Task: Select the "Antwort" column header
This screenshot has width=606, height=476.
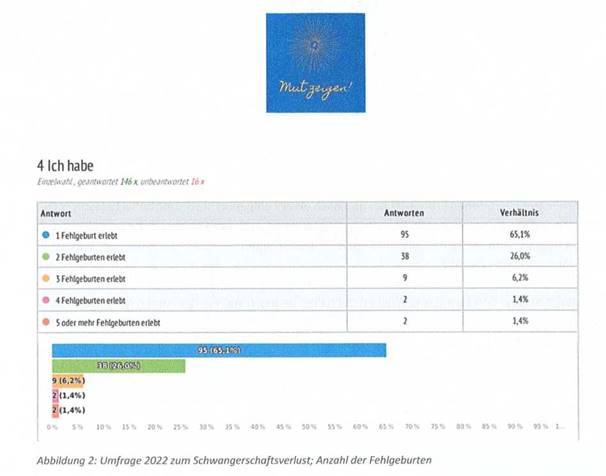Action: tap(54, 213)
